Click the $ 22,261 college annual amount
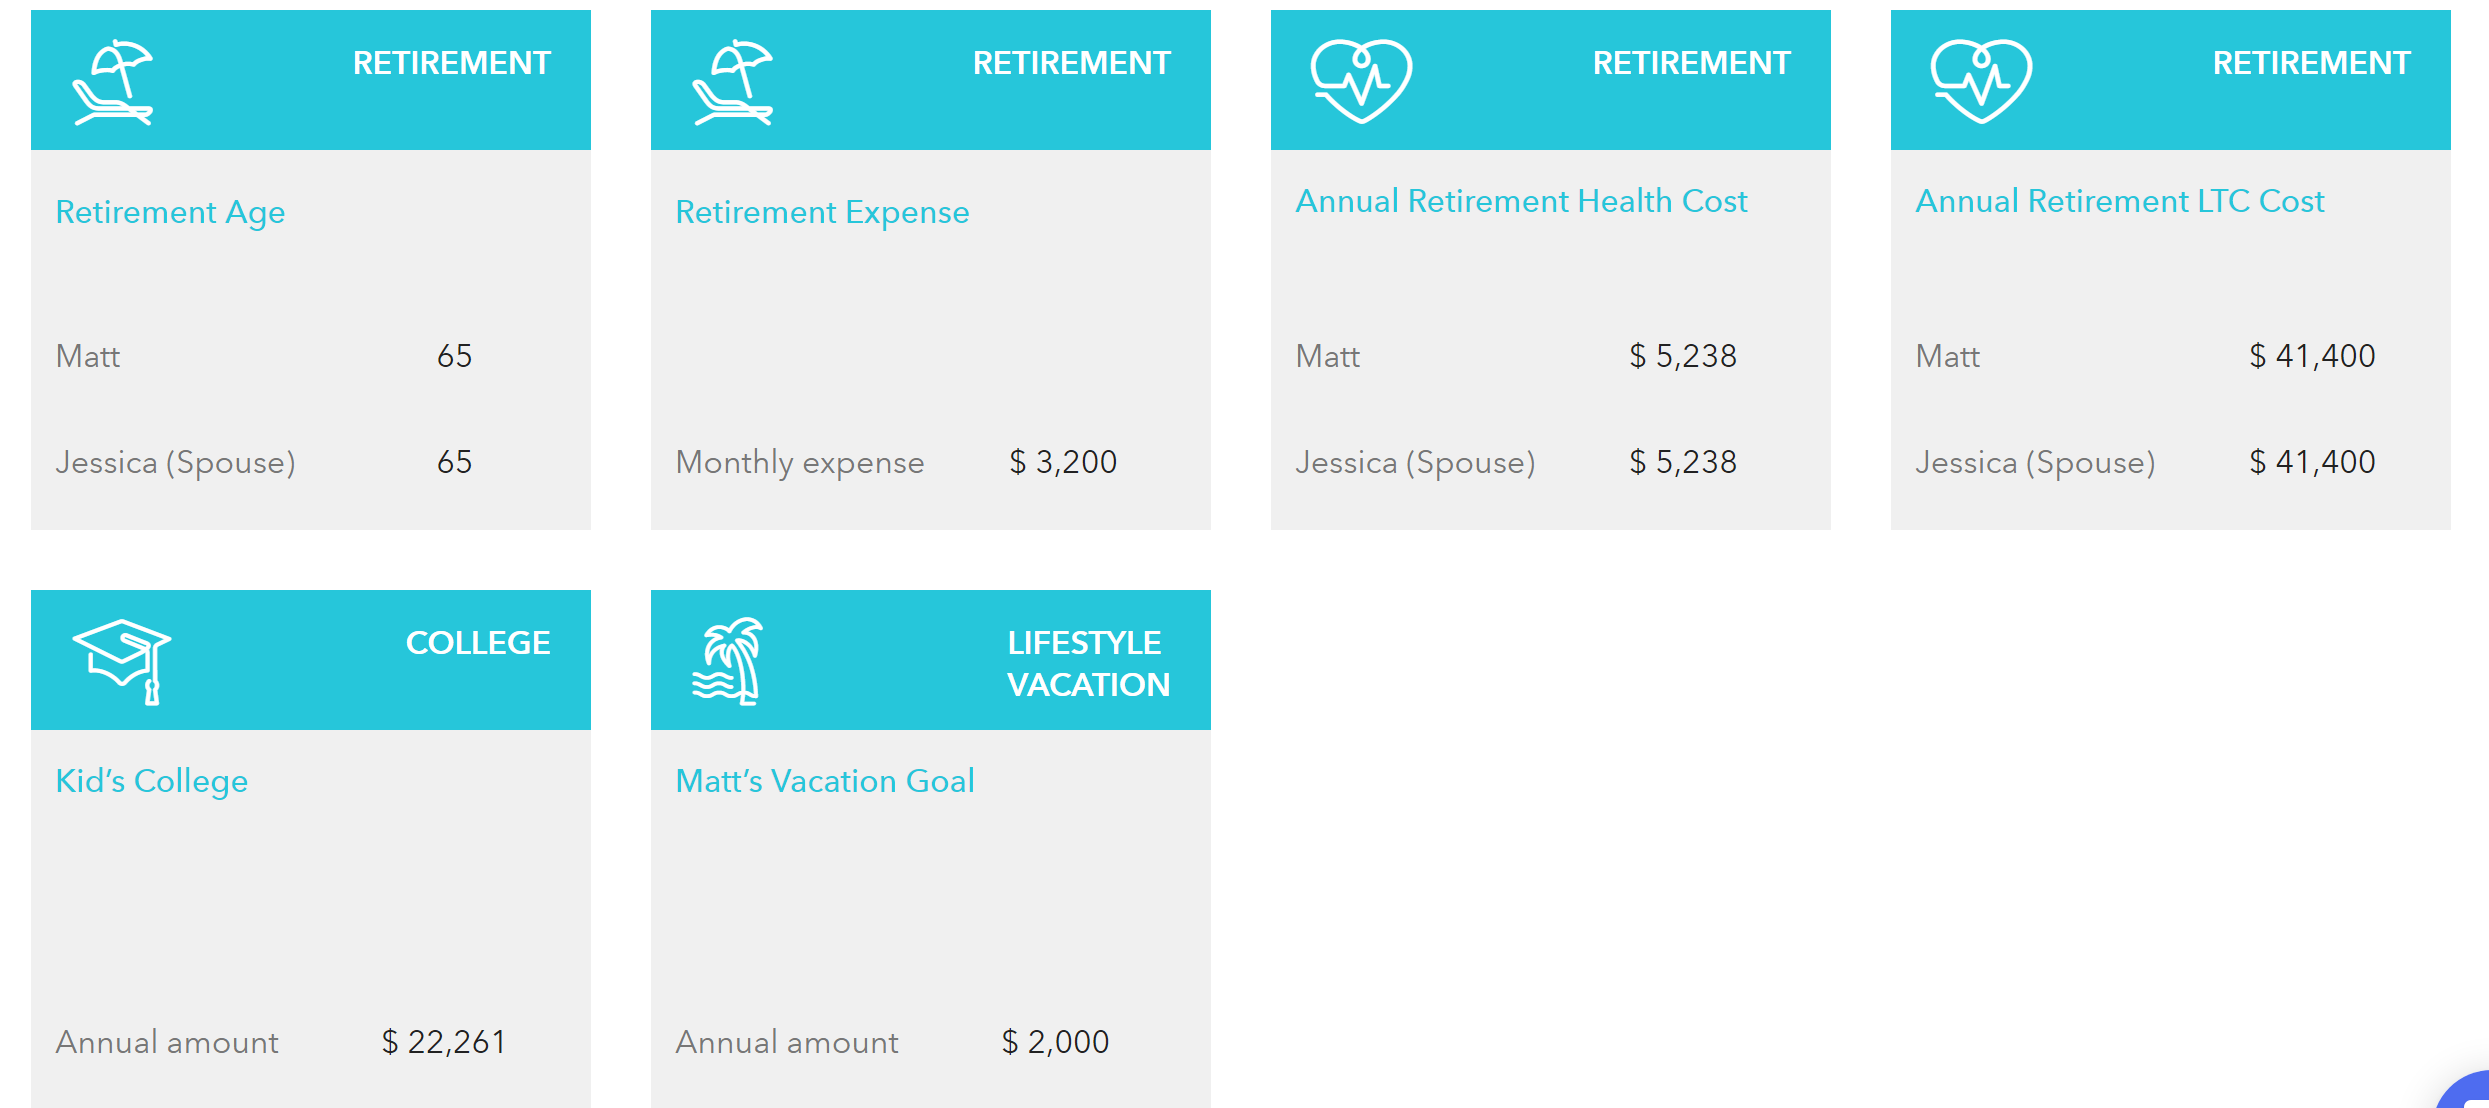This screenshot has width=2489, height=1108. pos(444,1042)
